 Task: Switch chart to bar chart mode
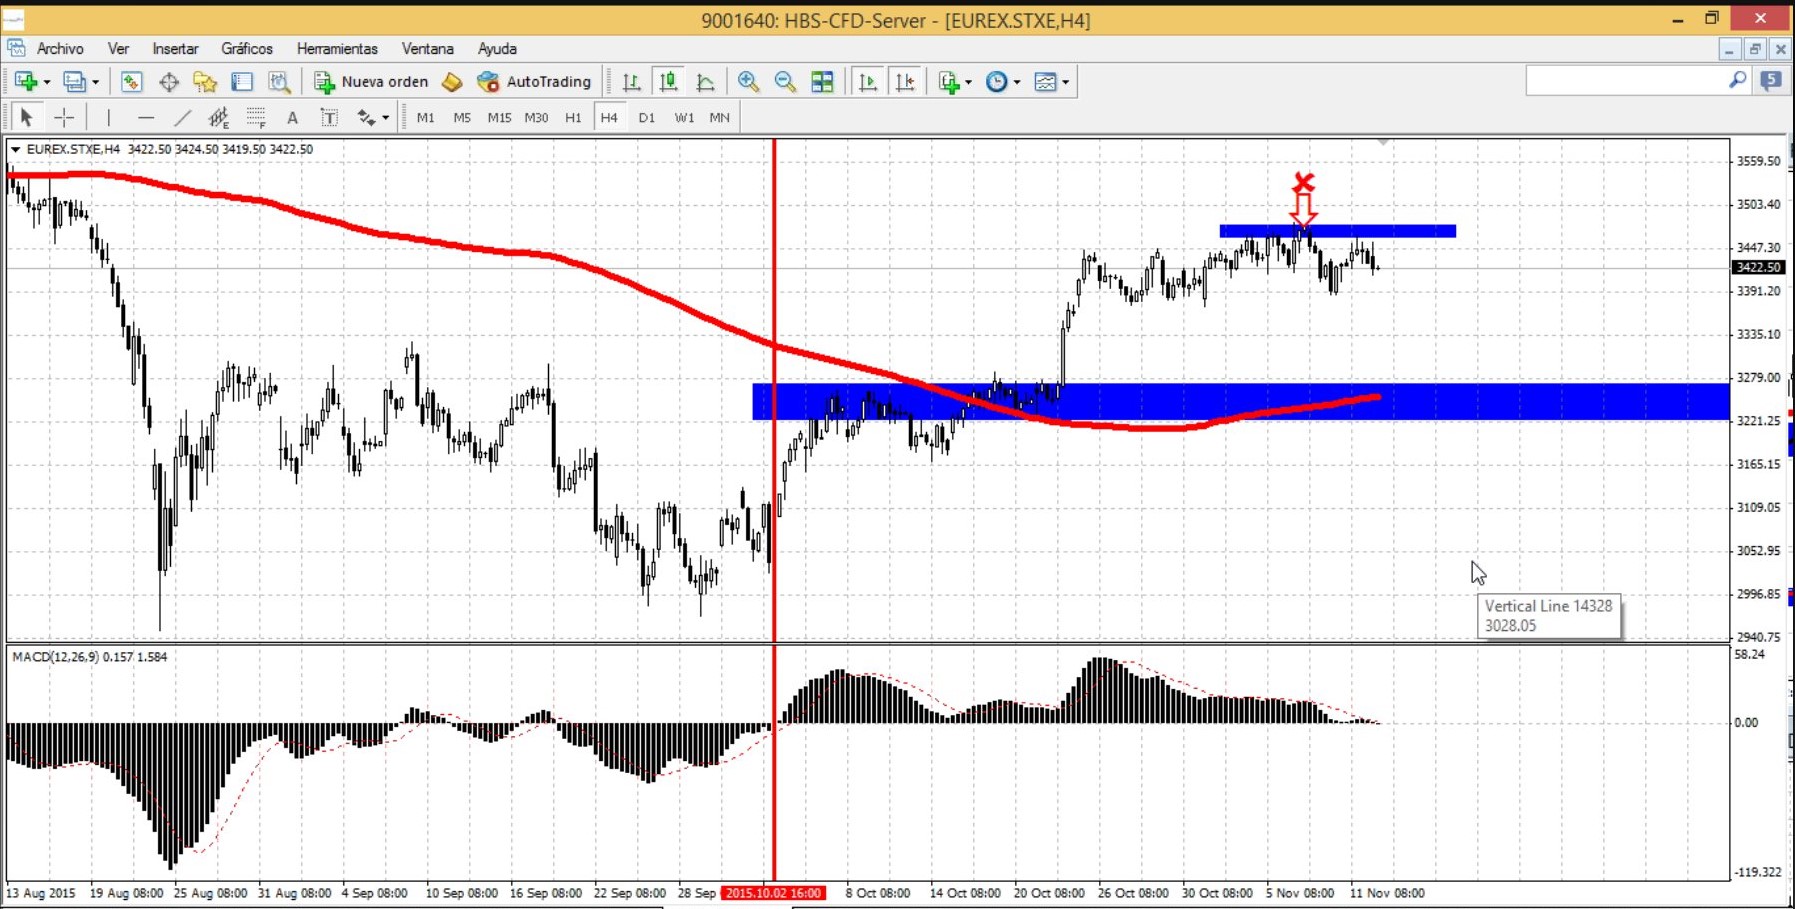point(631,82)
